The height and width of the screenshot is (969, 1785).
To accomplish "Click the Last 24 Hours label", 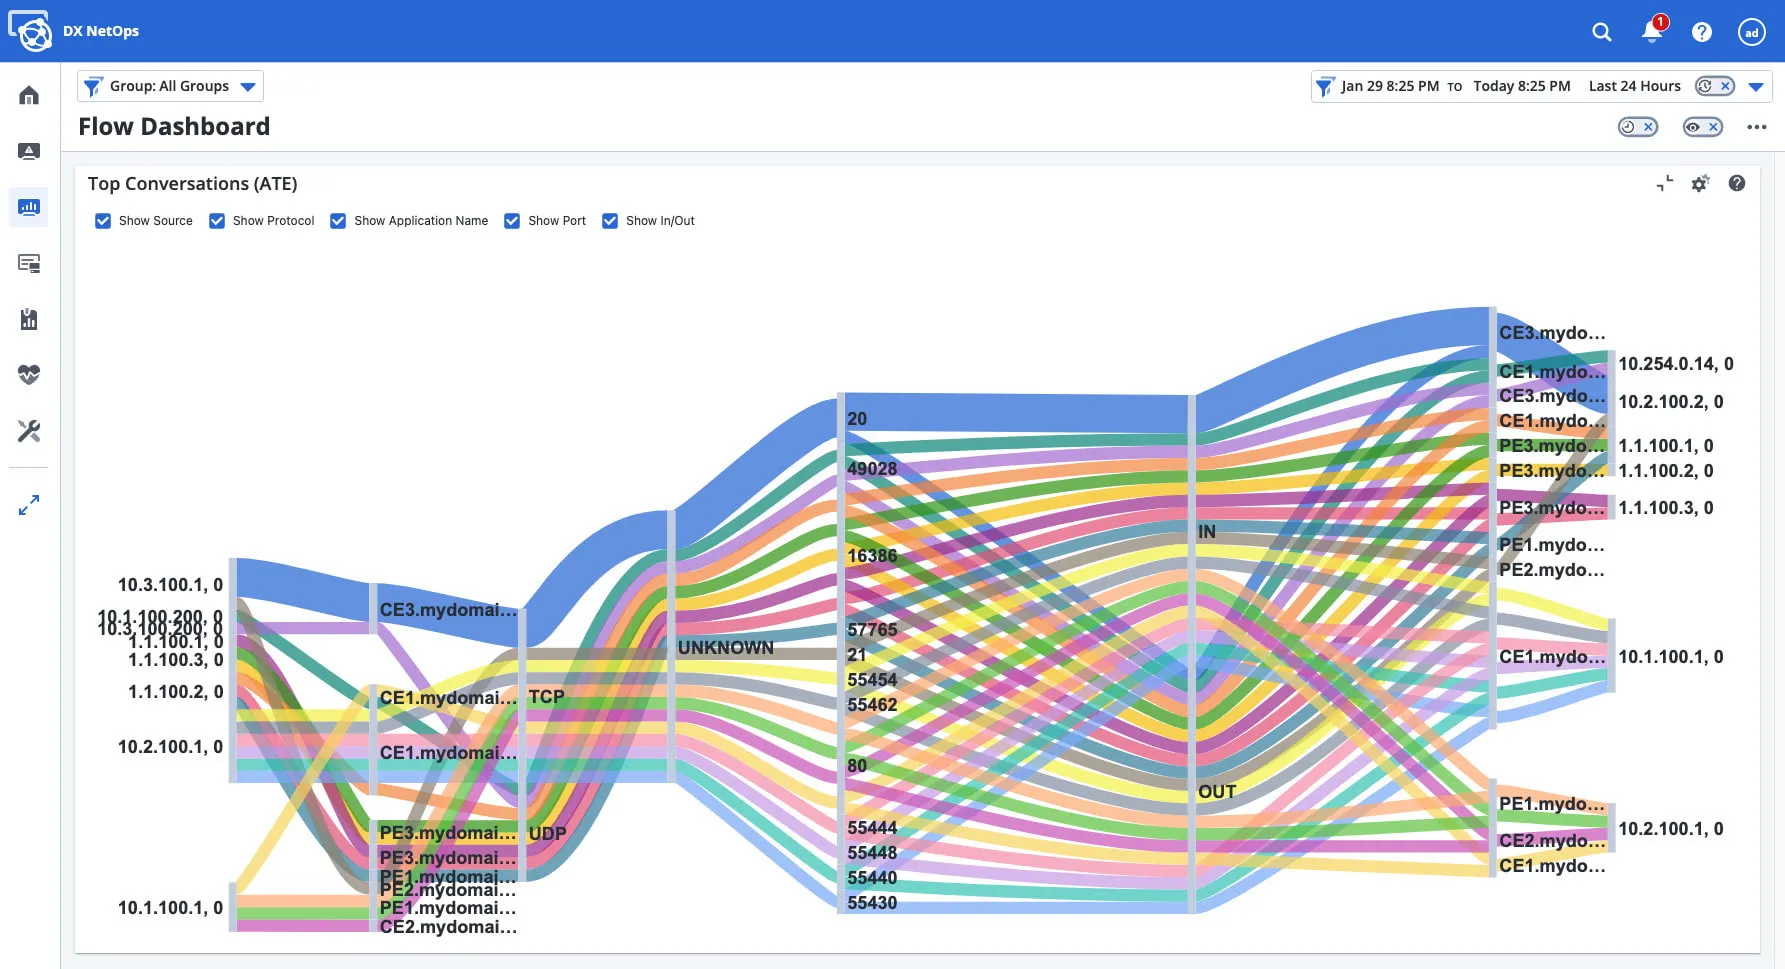I will [x=1633, y=86].
